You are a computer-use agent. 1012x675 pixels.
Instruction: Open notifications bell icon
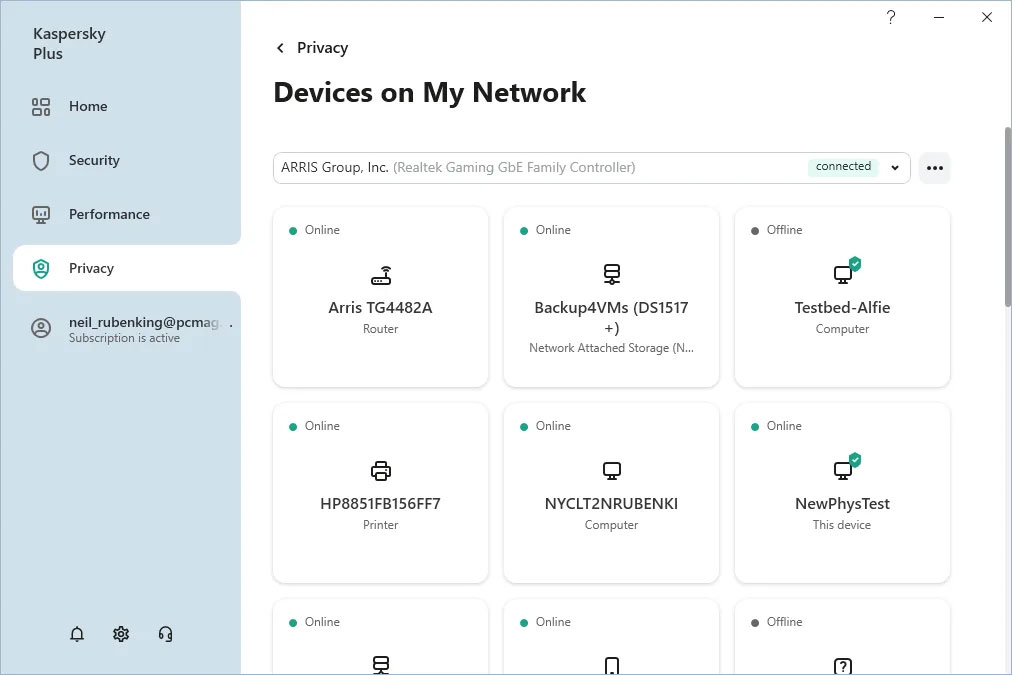click(x=77, y=634)
